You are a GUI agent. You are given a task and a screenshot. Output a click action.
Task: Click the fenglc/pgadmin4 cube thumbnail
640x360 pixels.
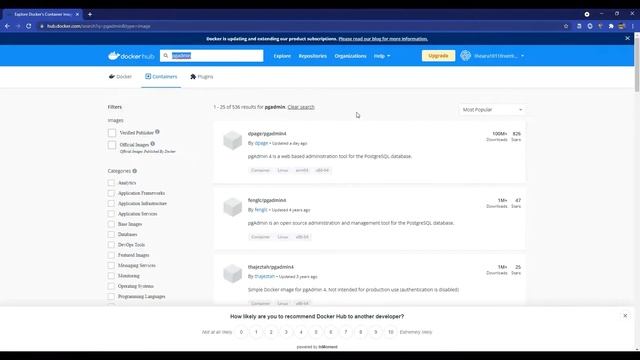point(233,207)
